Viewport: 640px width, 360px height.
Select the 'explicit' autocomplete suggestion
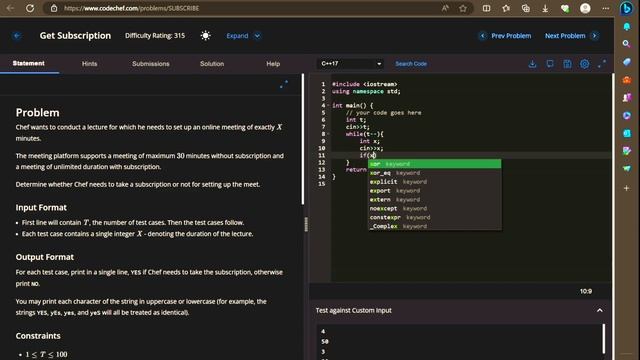coord(434,182)
